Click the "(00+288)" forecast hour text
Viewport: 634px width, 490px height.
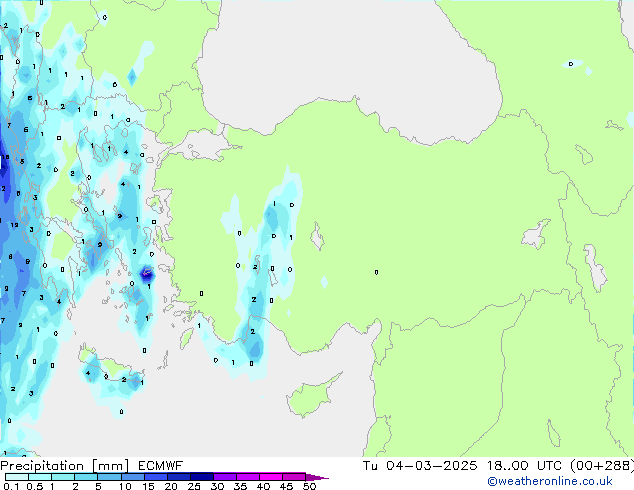tap(602, 466)
